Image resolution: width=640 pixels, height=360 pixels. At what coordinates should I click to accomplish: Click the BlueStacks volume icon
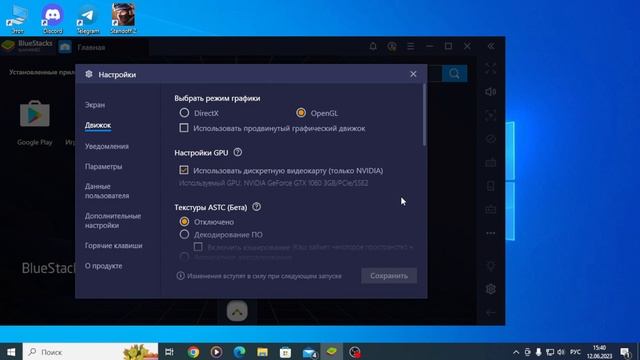pyautogui.click(x=491, y=92)
